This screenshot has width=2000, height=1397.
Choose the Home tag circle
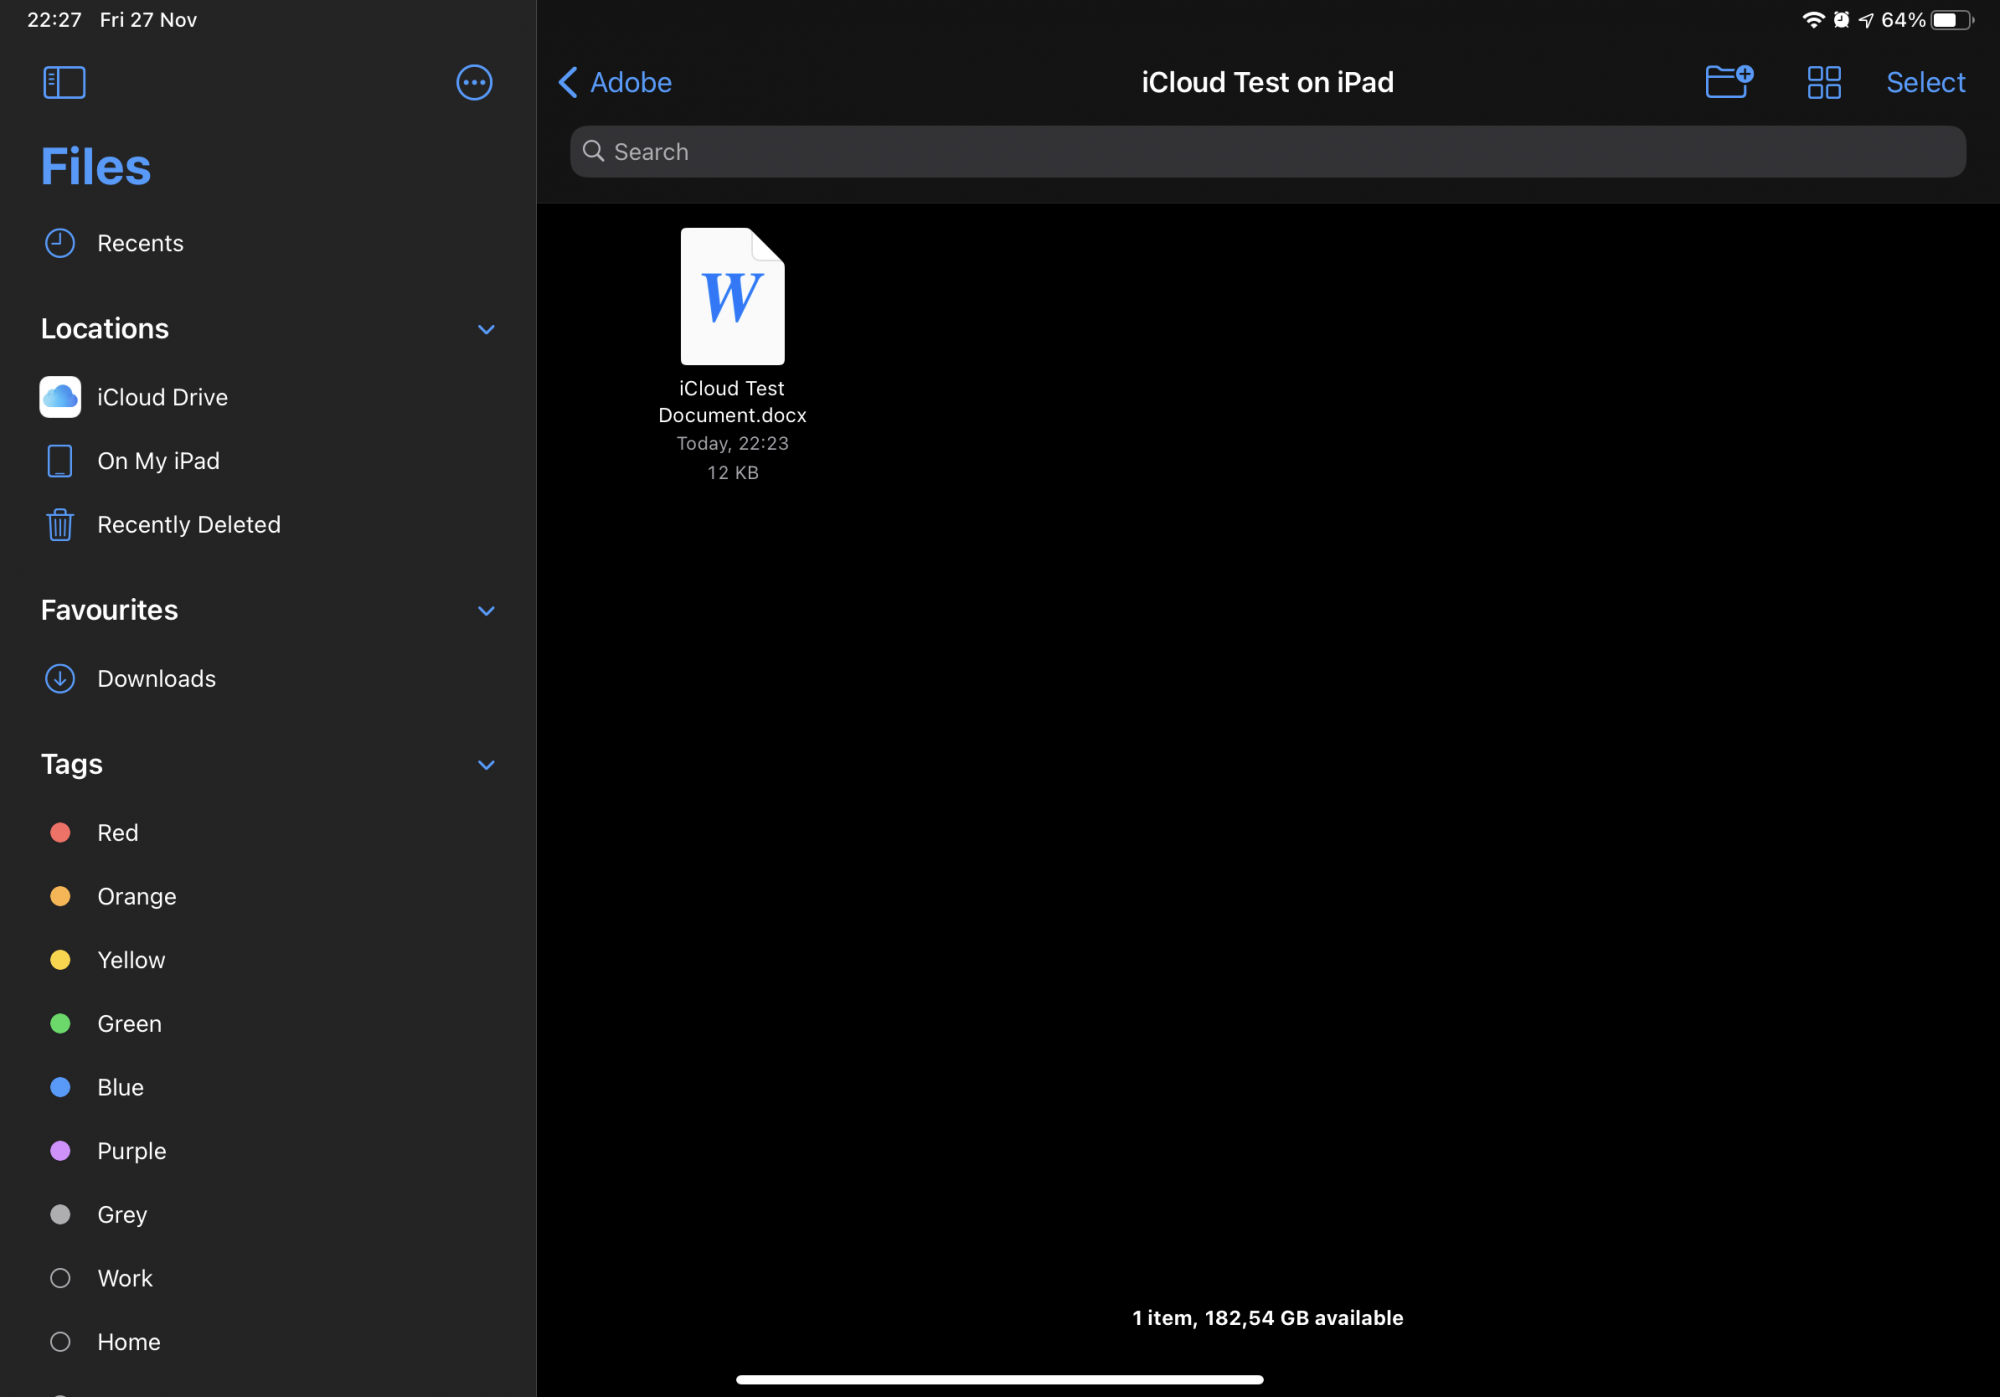coord(60,1342)
